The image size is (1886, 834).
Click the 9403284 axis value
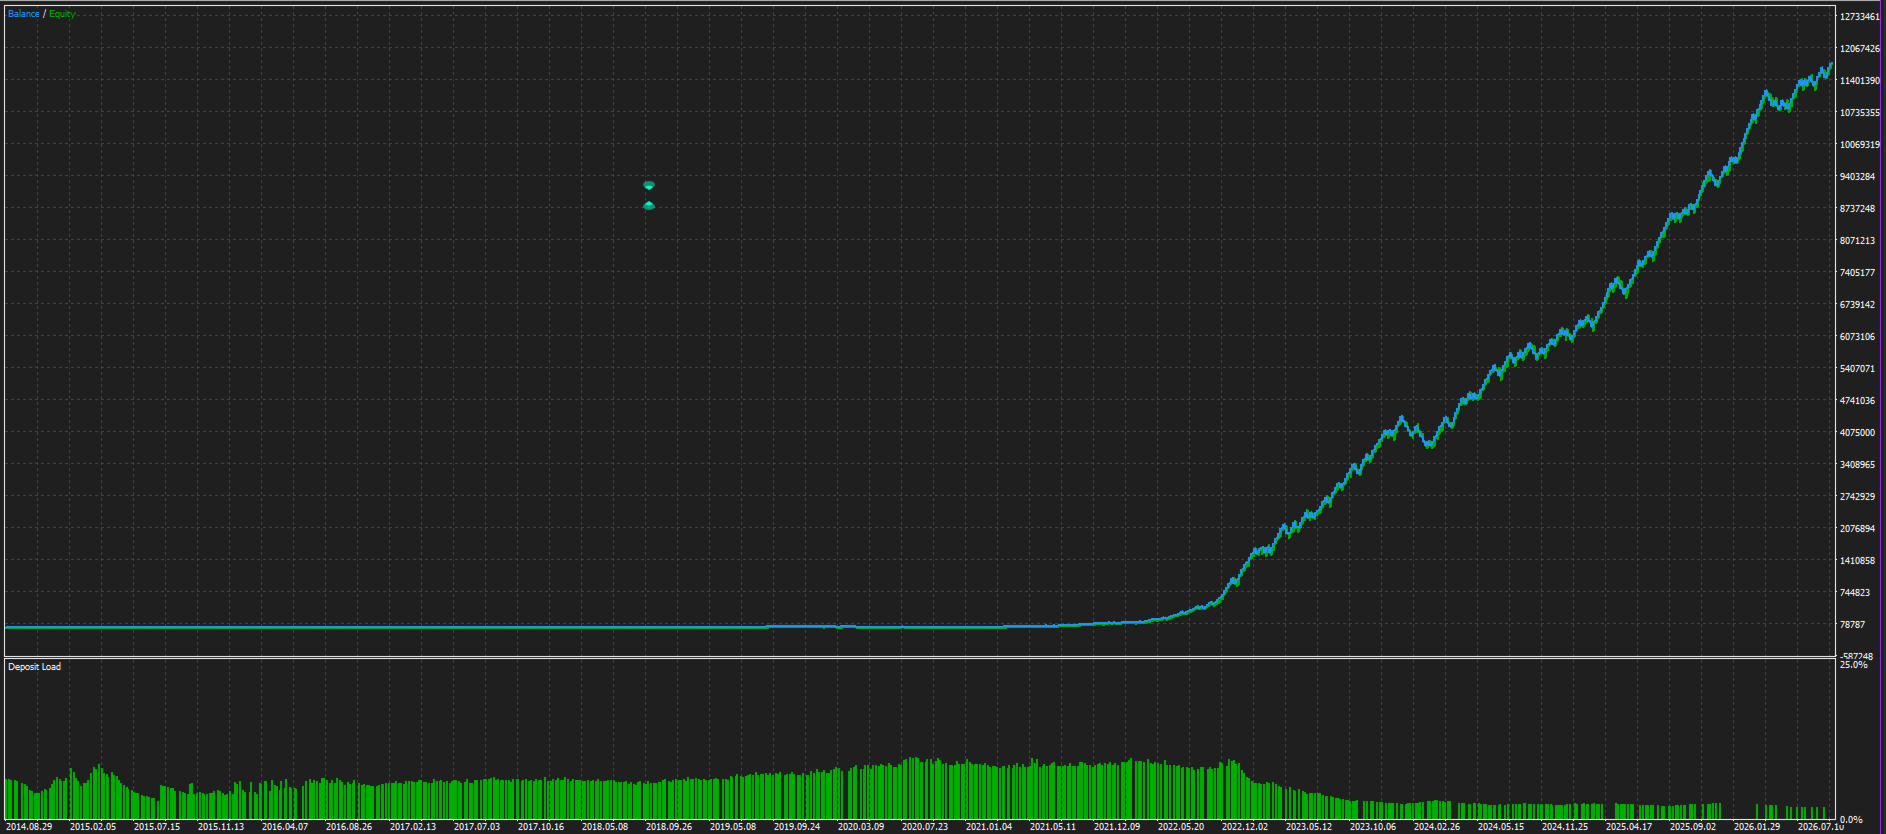coord(1858,177)
